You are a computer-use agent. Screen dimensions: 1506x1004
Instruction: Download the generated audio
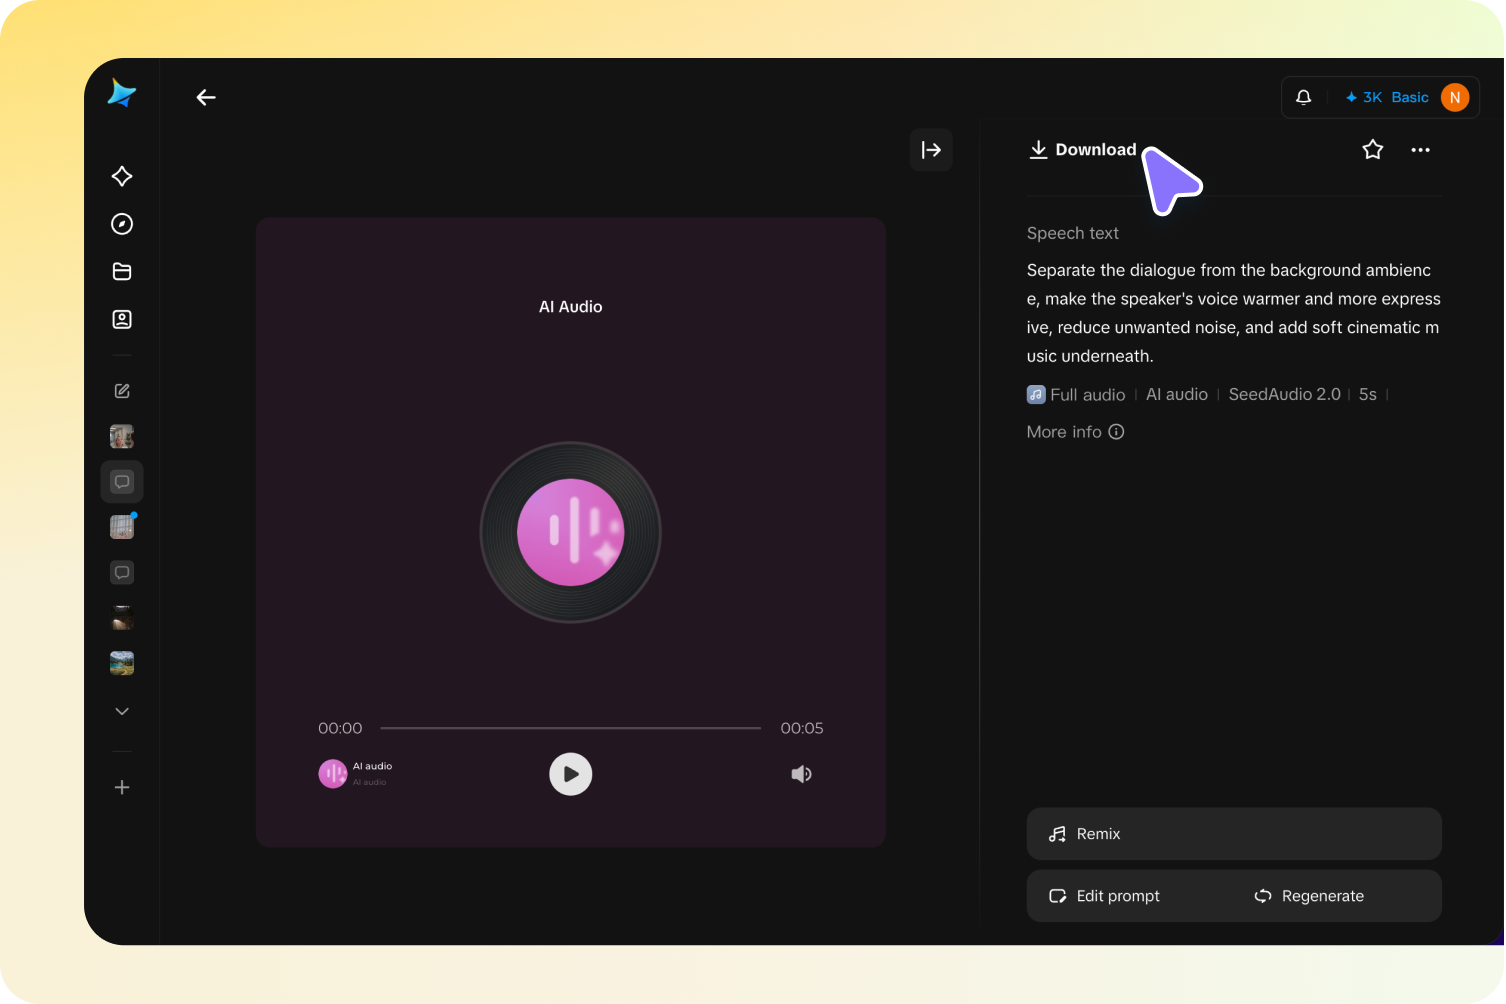1083,150
